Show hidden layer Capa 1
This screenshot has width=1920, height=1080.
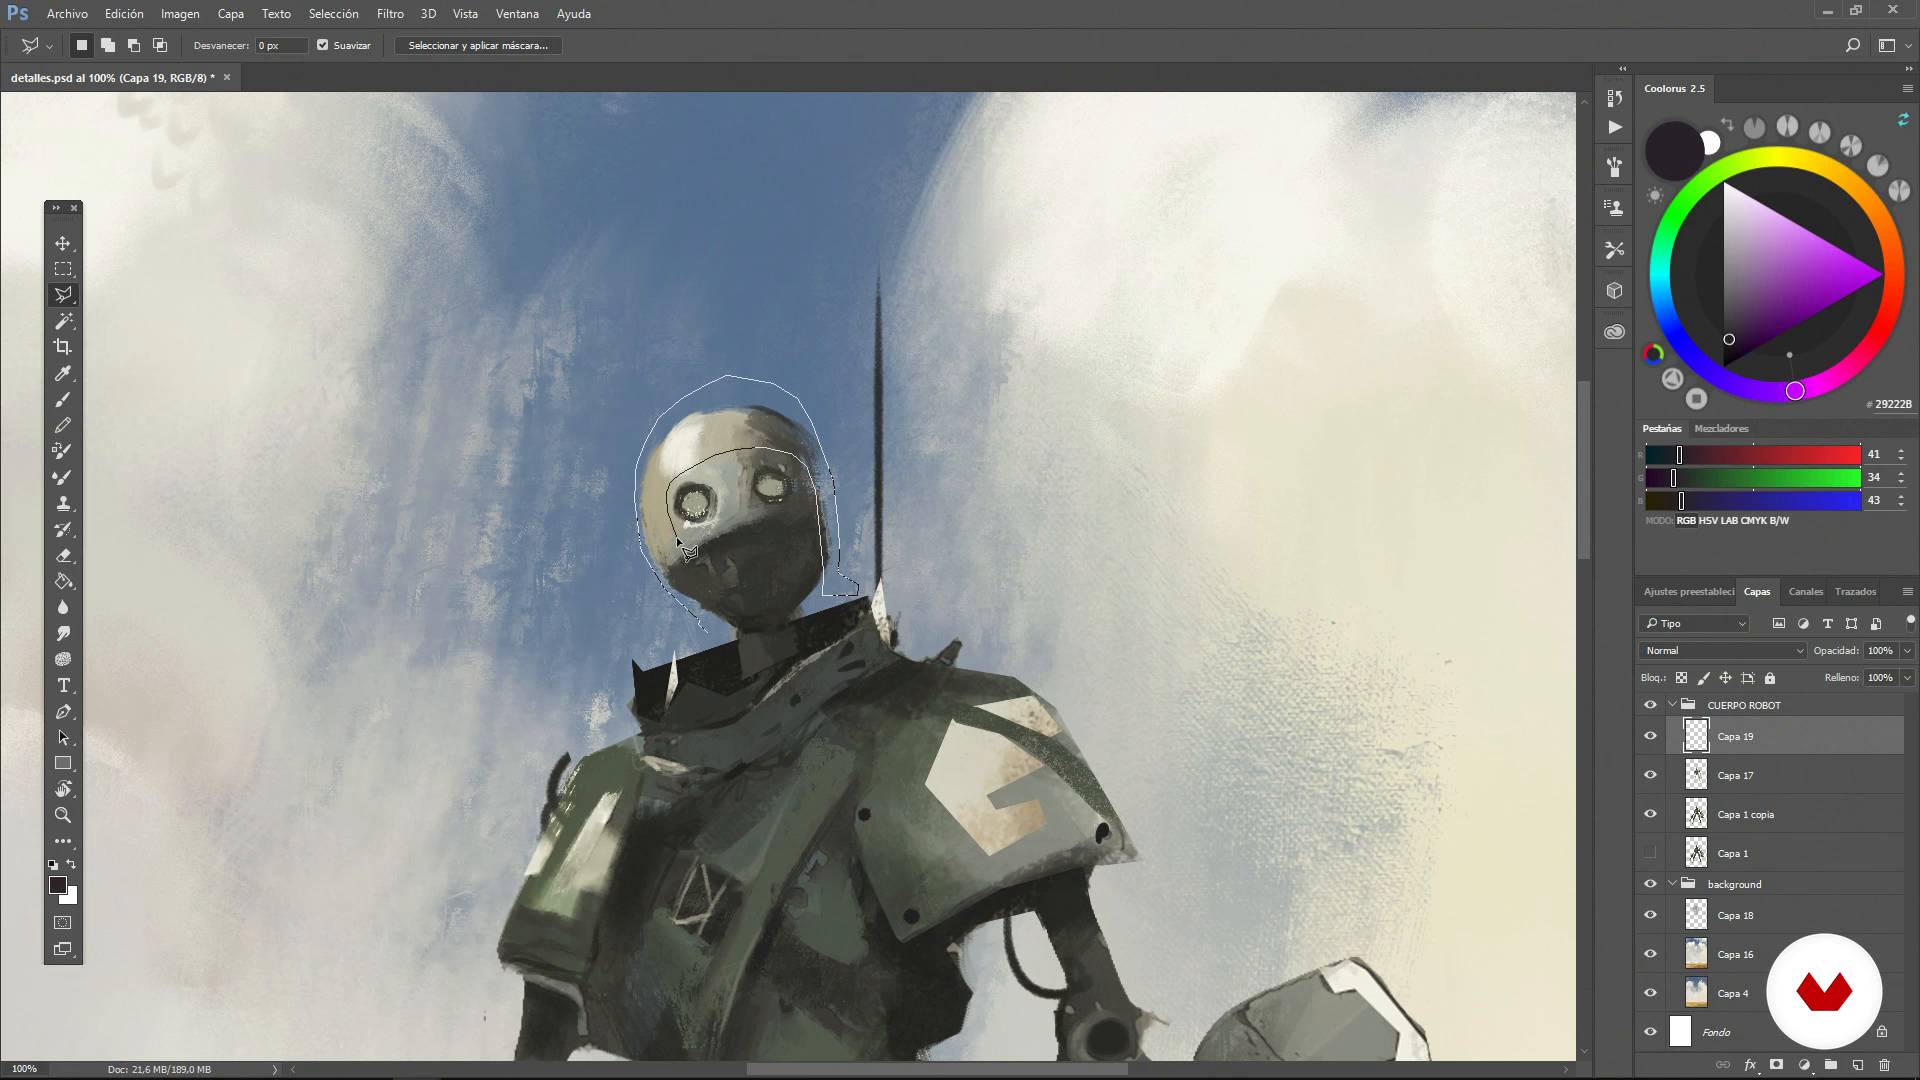pyautogui.click(x=1650, y=853)
